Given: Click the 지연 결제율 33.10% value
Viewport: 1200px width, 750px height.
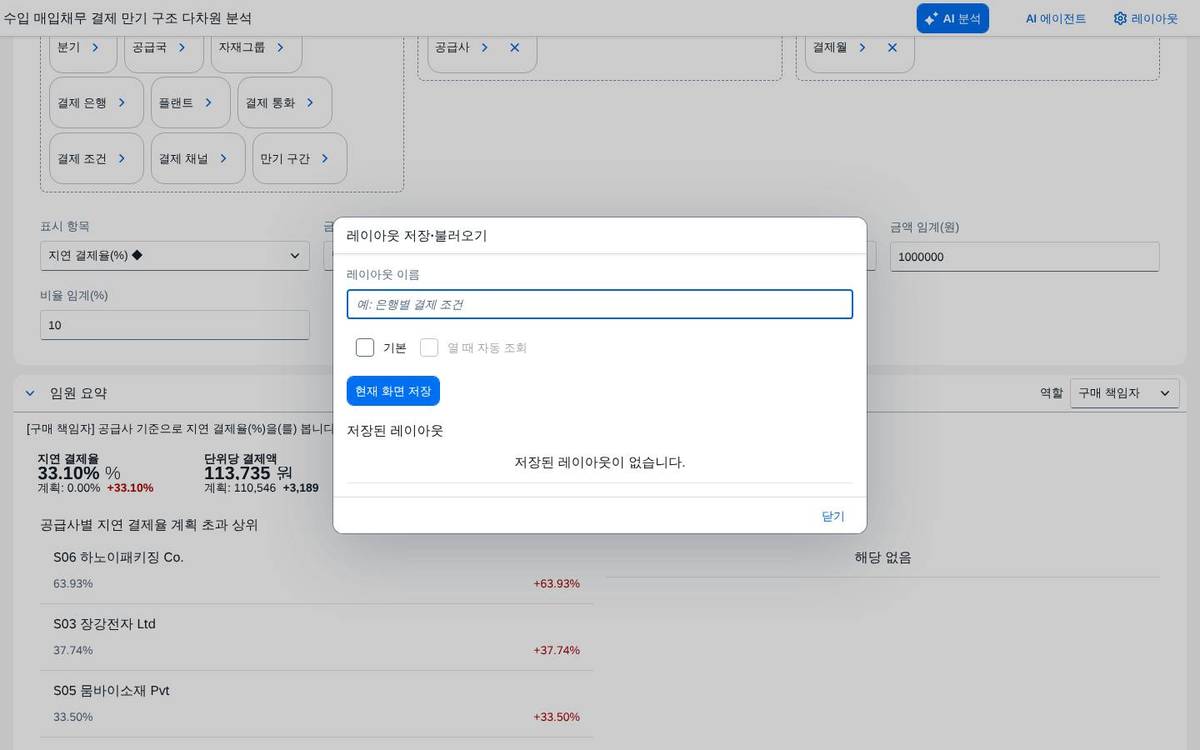Looking at the screenshot, I should pyautogui.click(x=69, y=473).
